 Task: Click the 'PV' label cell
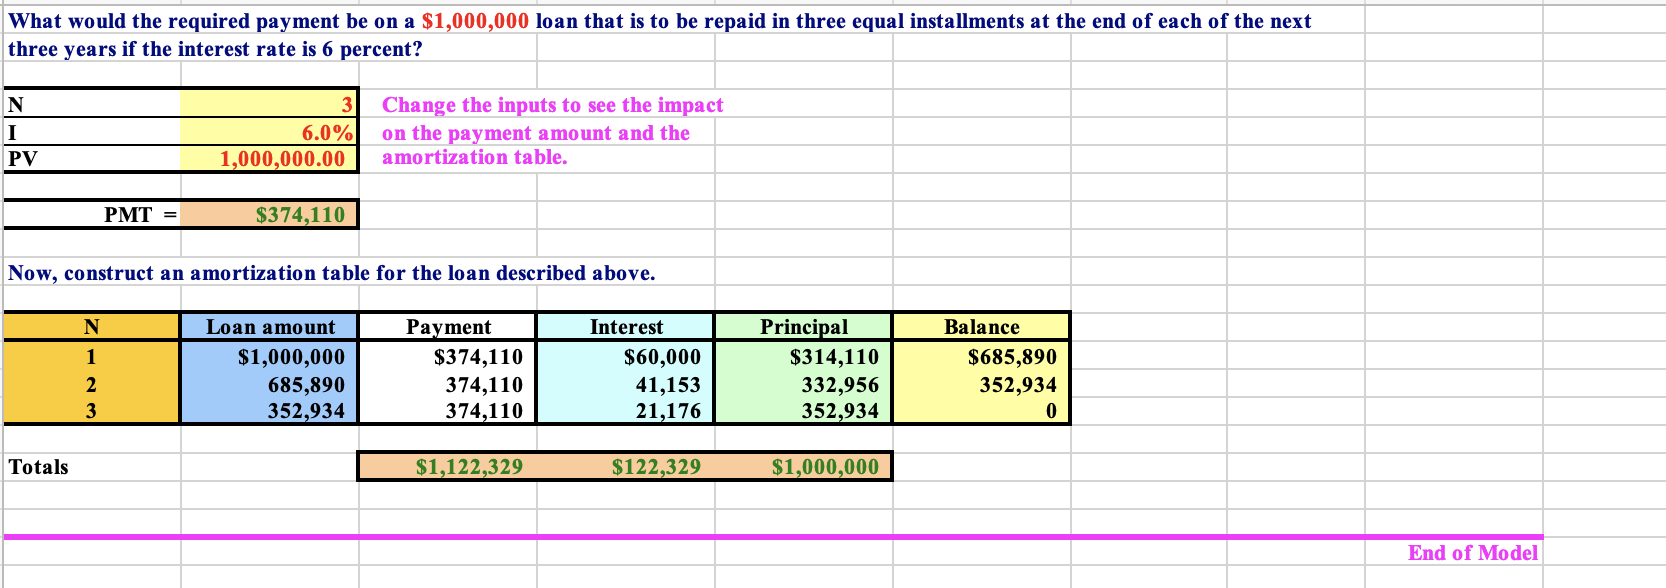[92, 158]
